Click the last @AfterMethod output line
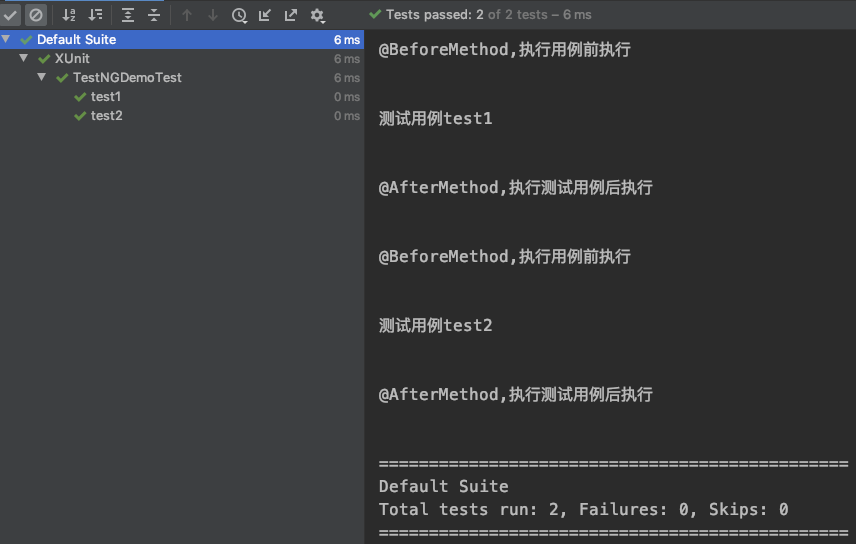Viewport: 856px width, 544px height. coord(515,394)
